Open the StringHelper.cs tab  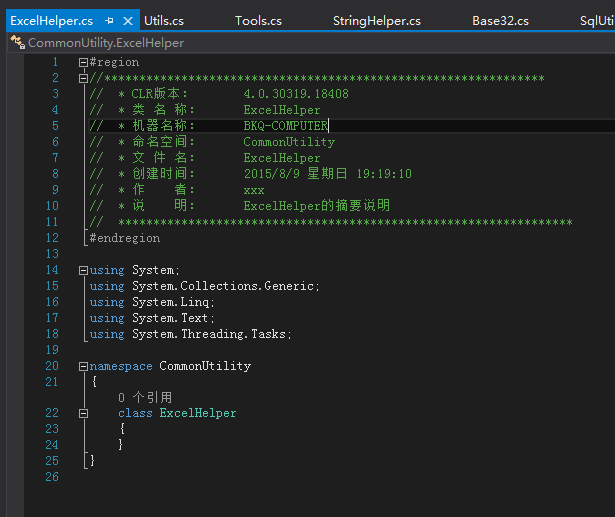(376, 20)
